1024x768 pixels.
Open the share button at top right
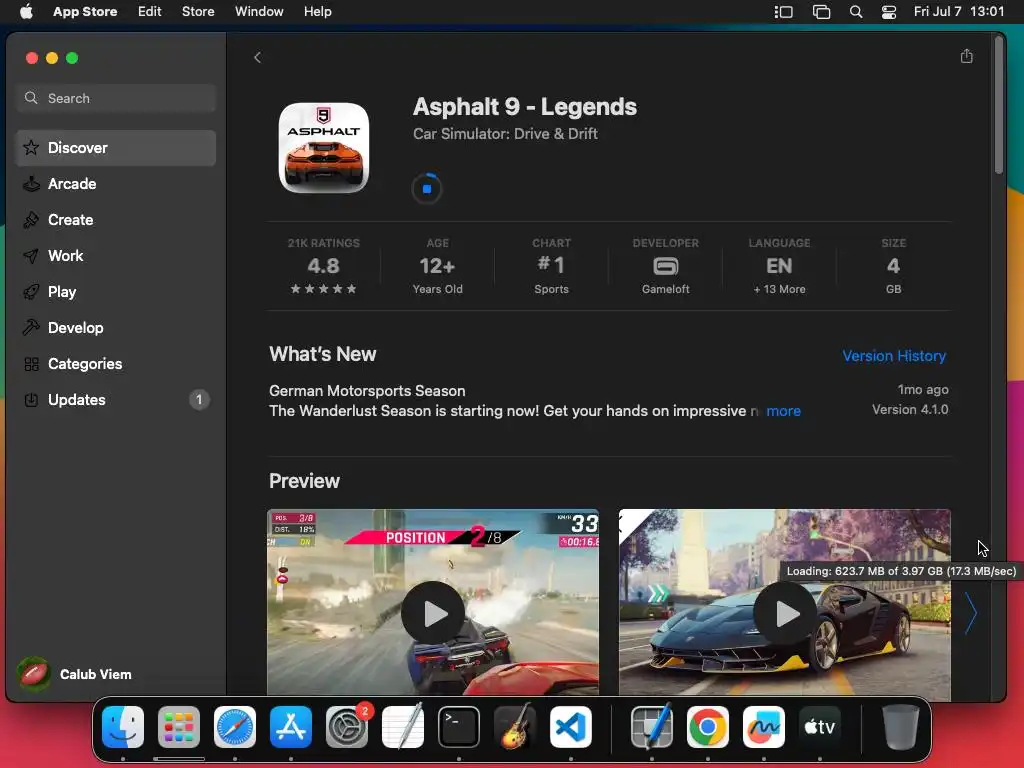[967, 56]
